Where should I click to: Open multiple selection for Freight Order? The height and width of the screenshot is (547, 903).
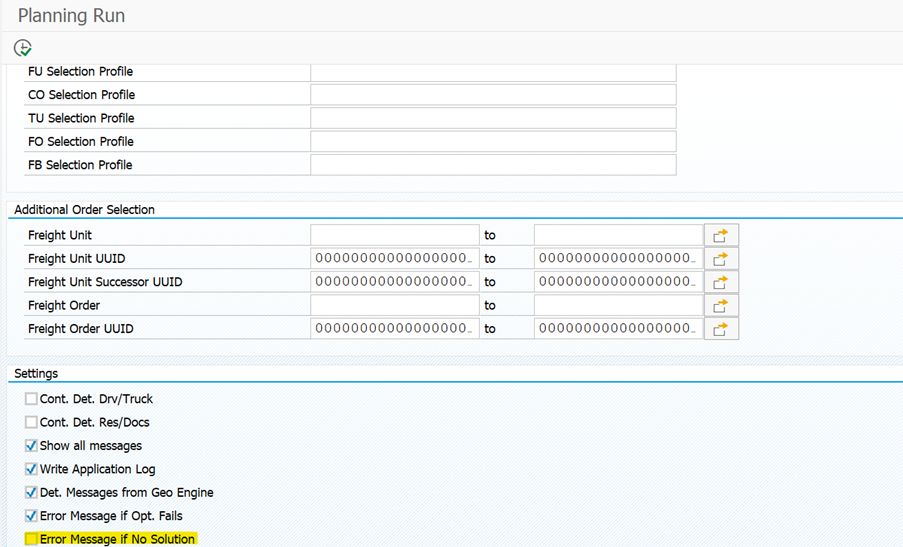[x=720, y=305]
